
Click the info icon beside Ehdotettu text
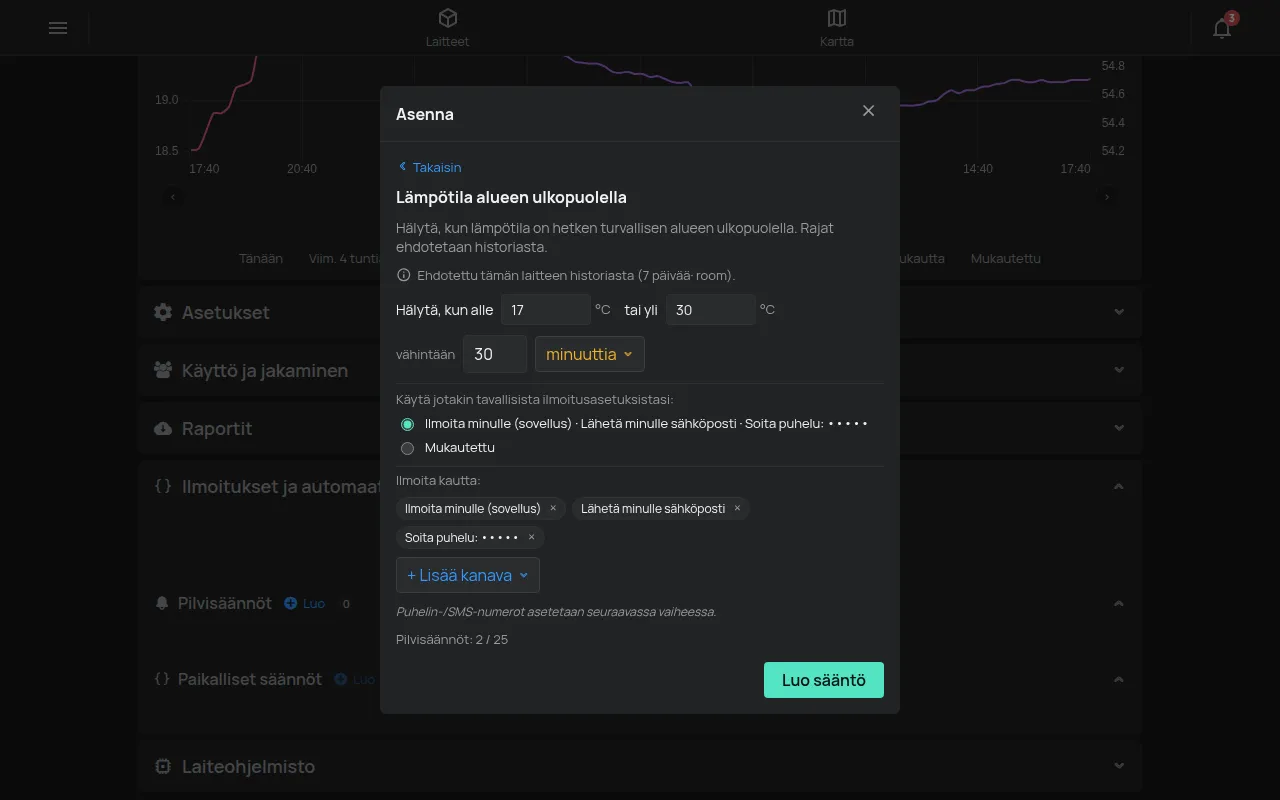tap(404, 275)
